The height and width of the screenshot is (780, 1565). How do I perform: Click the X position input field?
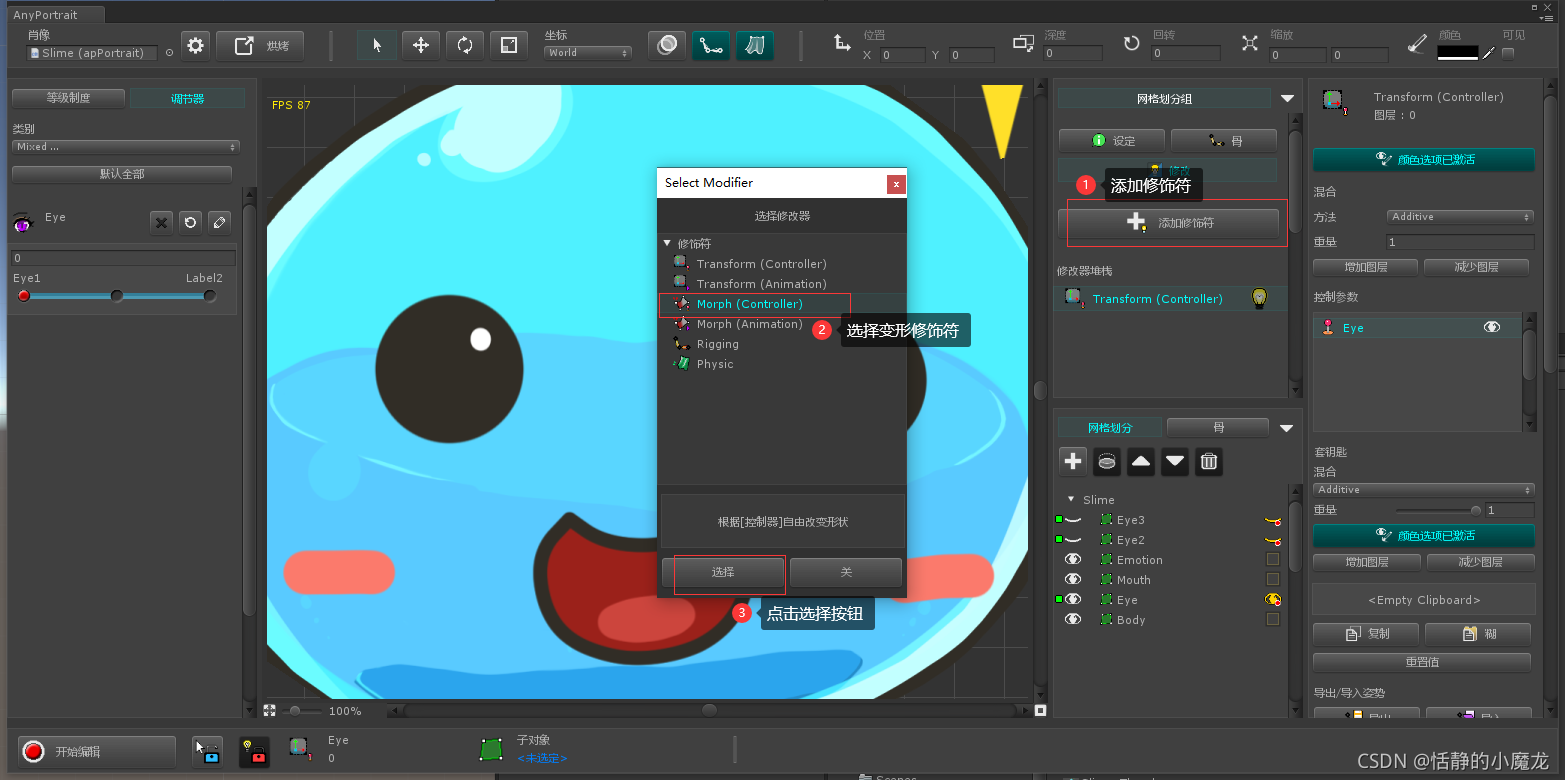[x=902, y=55]
